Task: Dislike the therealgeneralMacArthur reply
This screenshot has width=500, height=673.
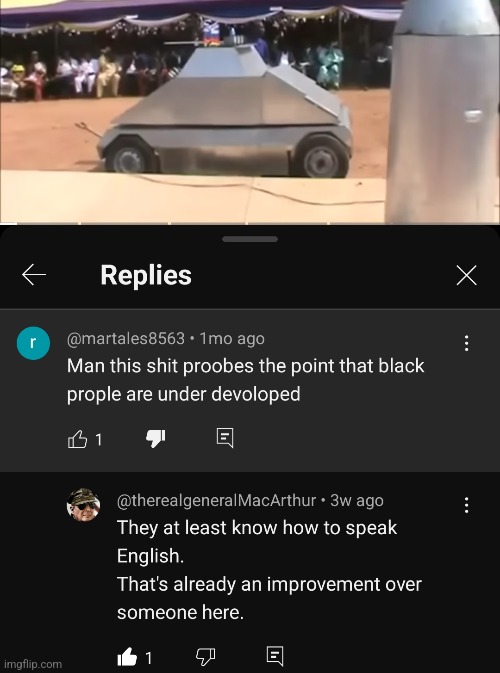Action: [205, 657]
